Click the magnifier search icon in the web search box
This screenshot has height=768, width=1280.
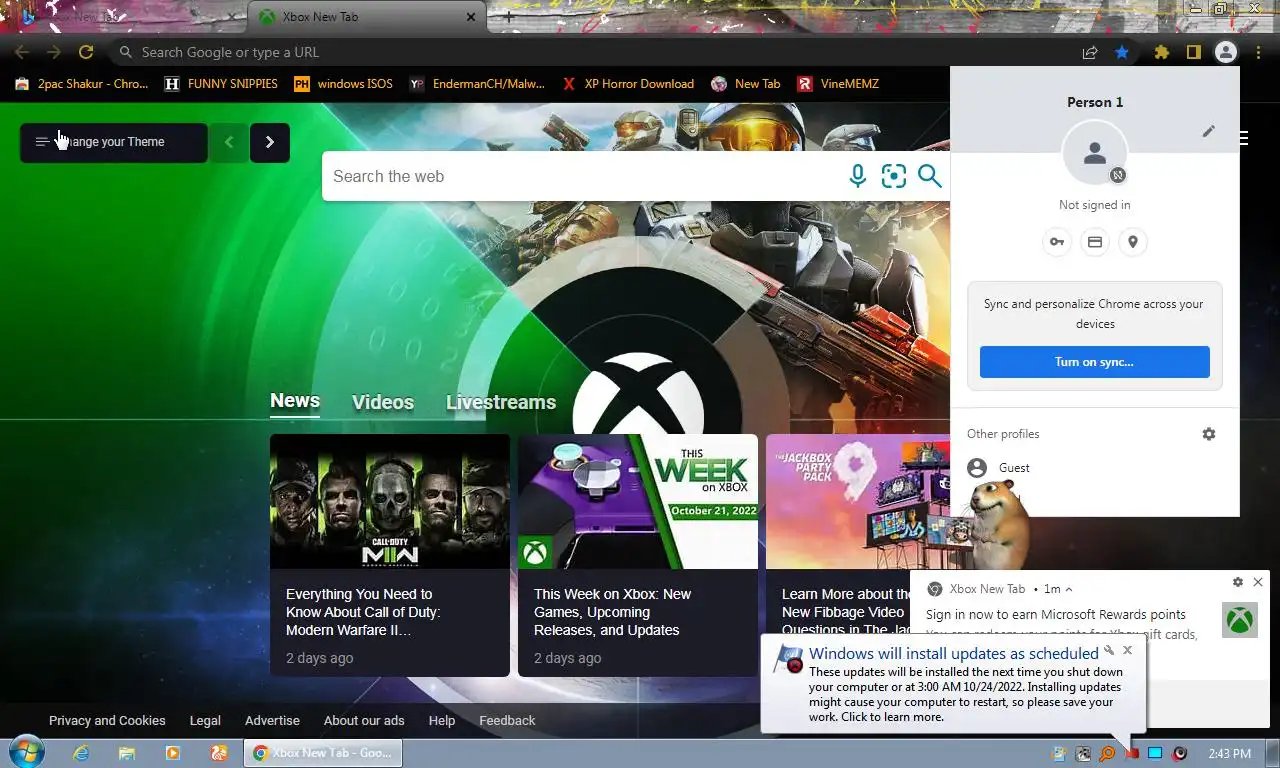tap(930, 176)
